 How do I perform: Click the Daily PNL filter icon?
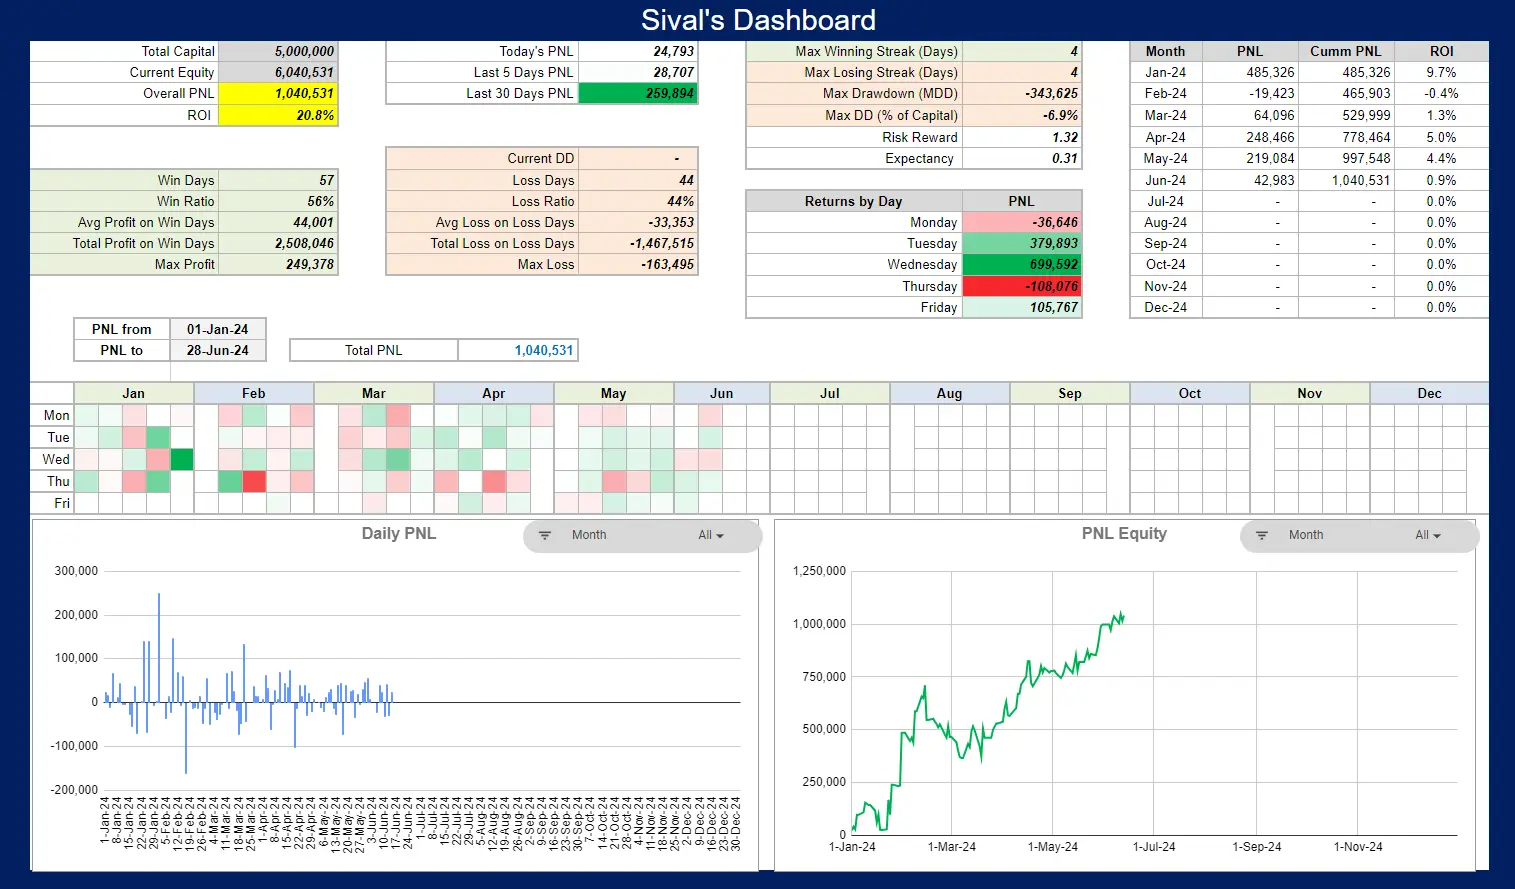(545, 535)
